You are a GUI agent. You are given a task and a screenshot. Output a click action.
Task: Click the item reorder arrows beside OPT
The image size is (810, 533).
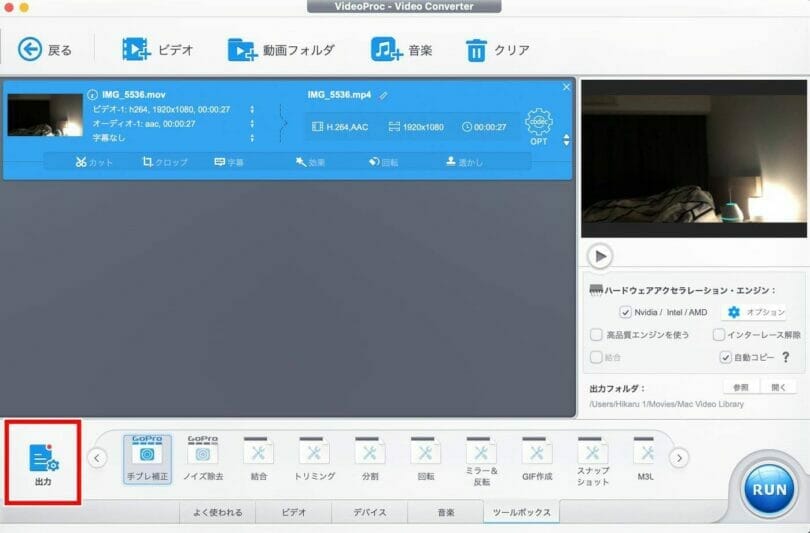pyautogui.click(x=566, y=139)
